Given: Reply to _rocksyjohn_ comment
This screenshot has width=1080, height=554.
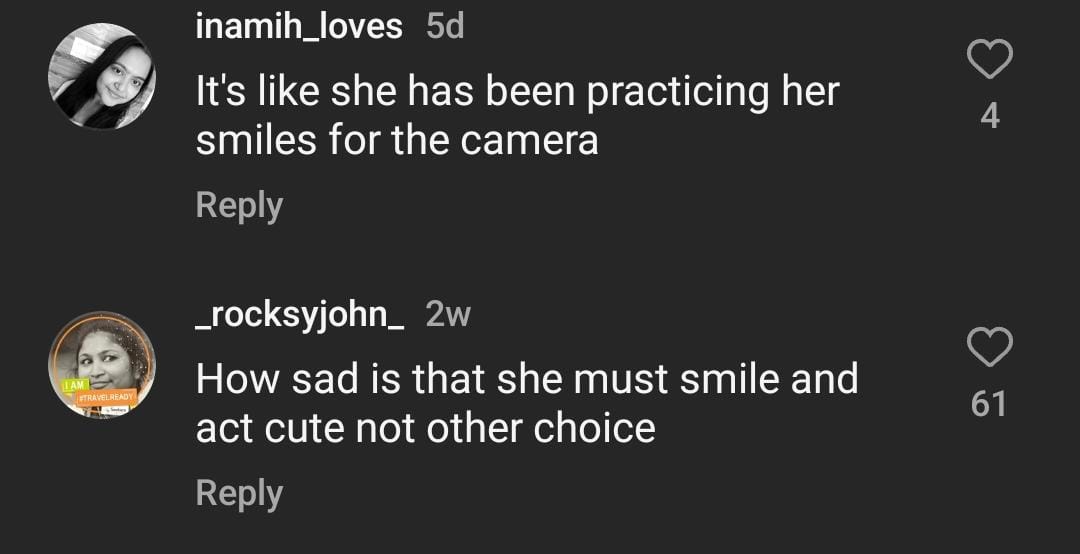Looking at the screenshot, I should coord(239,493).
